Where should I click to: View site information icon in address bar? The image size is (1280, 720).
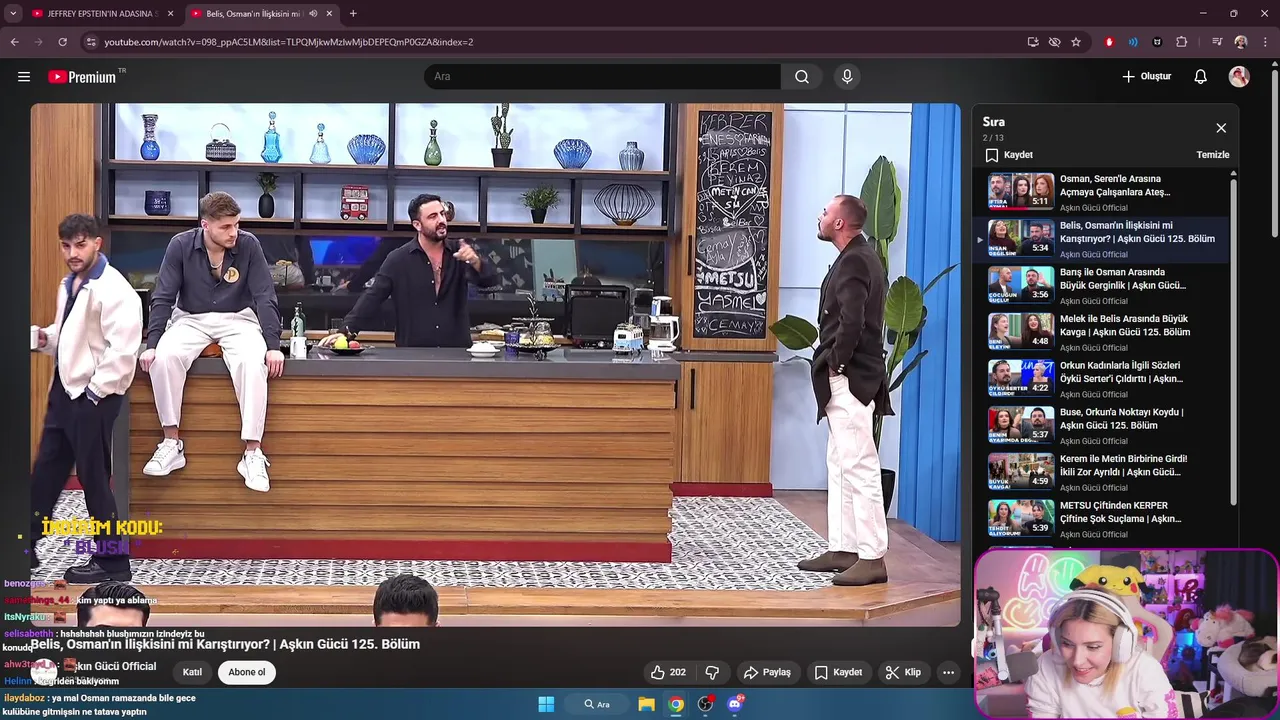pos(92,42)
